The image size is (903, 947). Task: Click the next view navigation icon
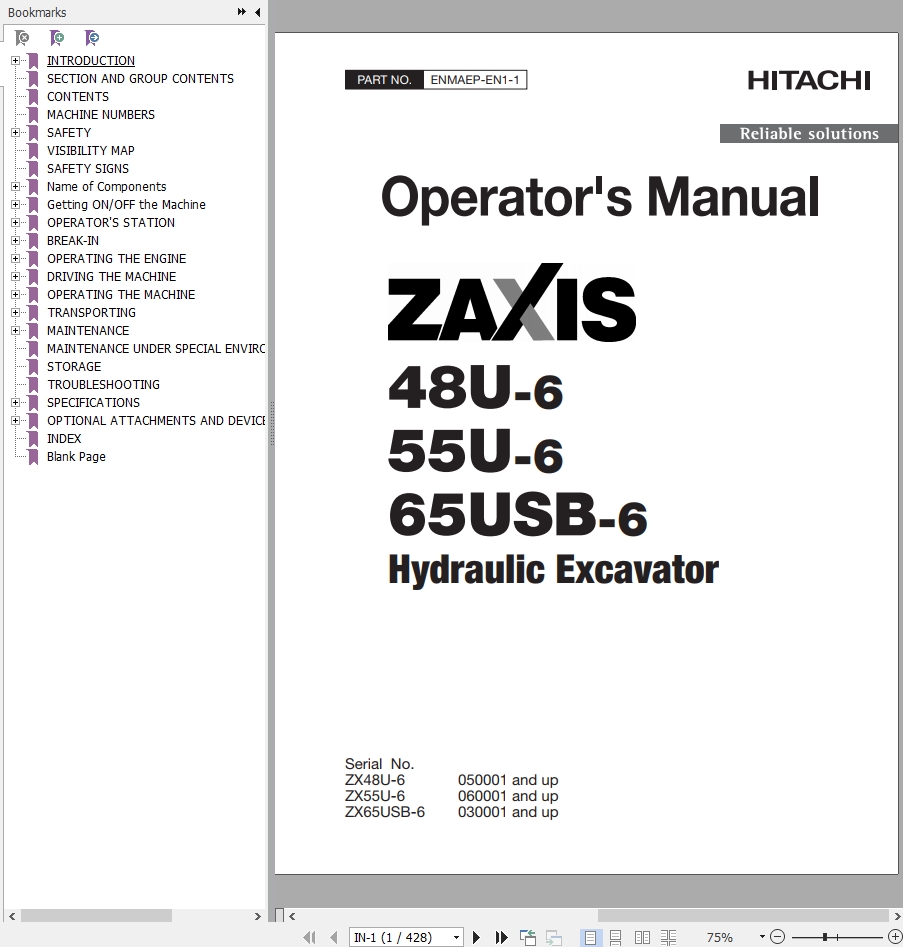(553, 937)
